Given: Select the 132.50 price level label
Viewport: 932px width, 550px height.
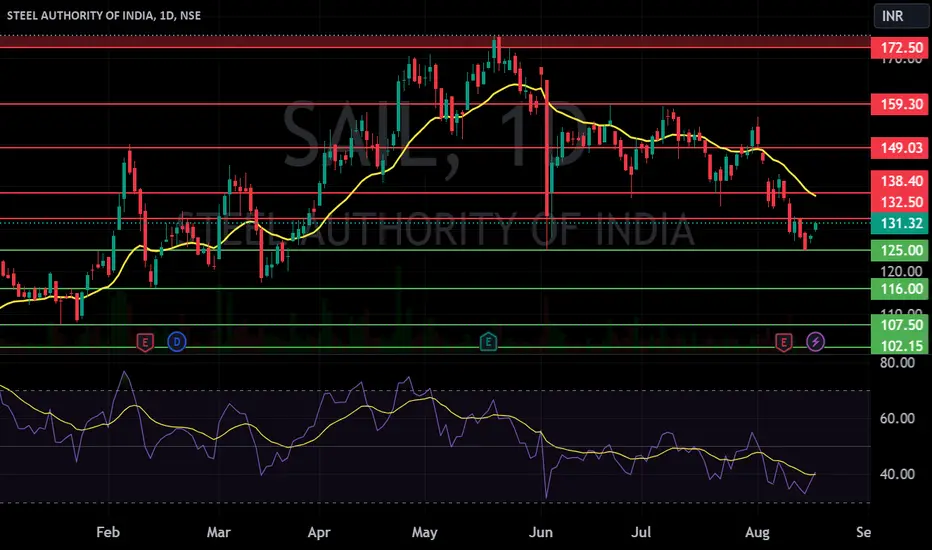Looking at the screenshot, I should click(899, 202).
